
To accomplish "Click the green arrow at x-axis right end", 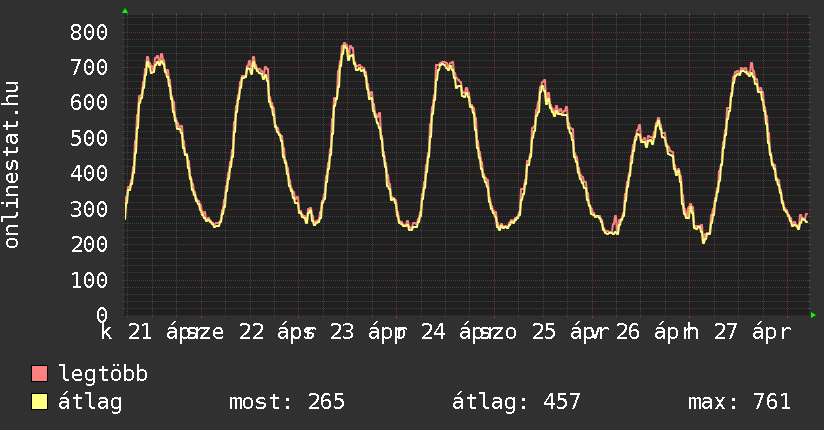I will [x=813, y=315].
